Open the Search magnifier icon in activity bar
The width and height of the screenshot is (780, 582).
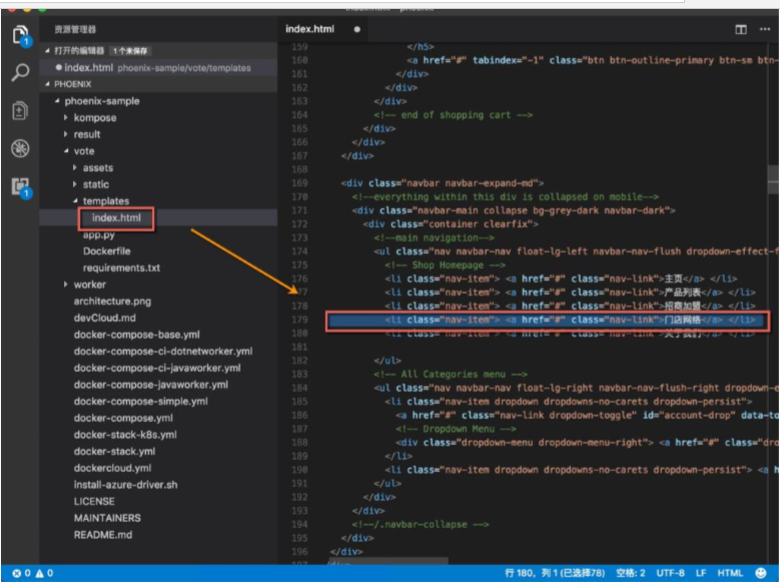tap(20, 73)
